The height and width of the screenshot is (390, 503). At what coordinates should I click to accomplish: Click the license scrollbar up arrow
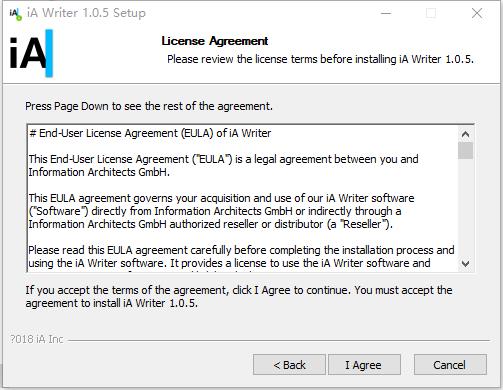(465, 134)
